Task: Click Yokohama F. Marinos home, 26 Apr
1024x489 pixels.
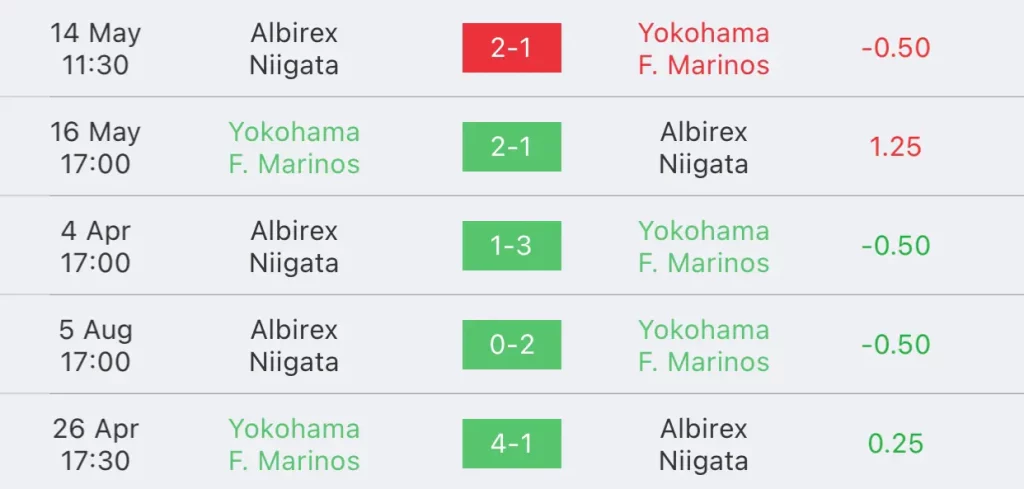Action: [294, 444]
